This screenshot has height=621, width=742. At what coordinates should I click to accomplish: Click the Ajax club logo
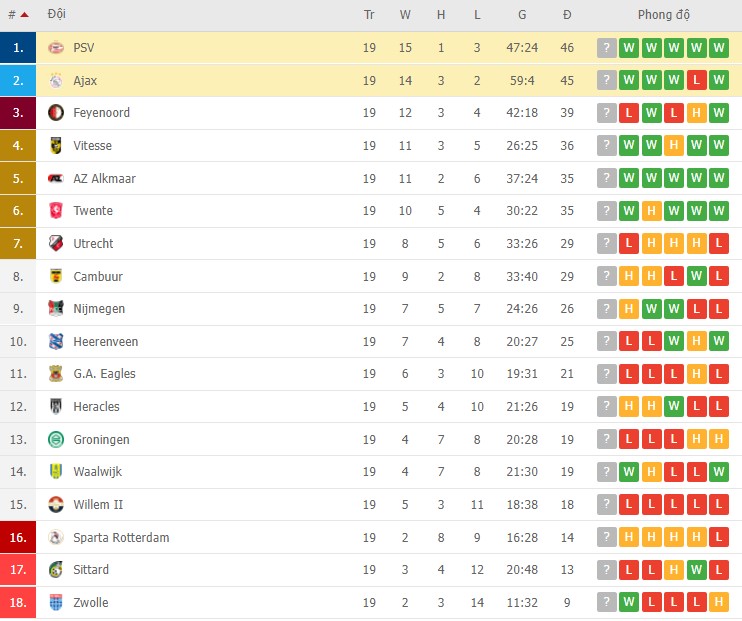tap(56, 81)
